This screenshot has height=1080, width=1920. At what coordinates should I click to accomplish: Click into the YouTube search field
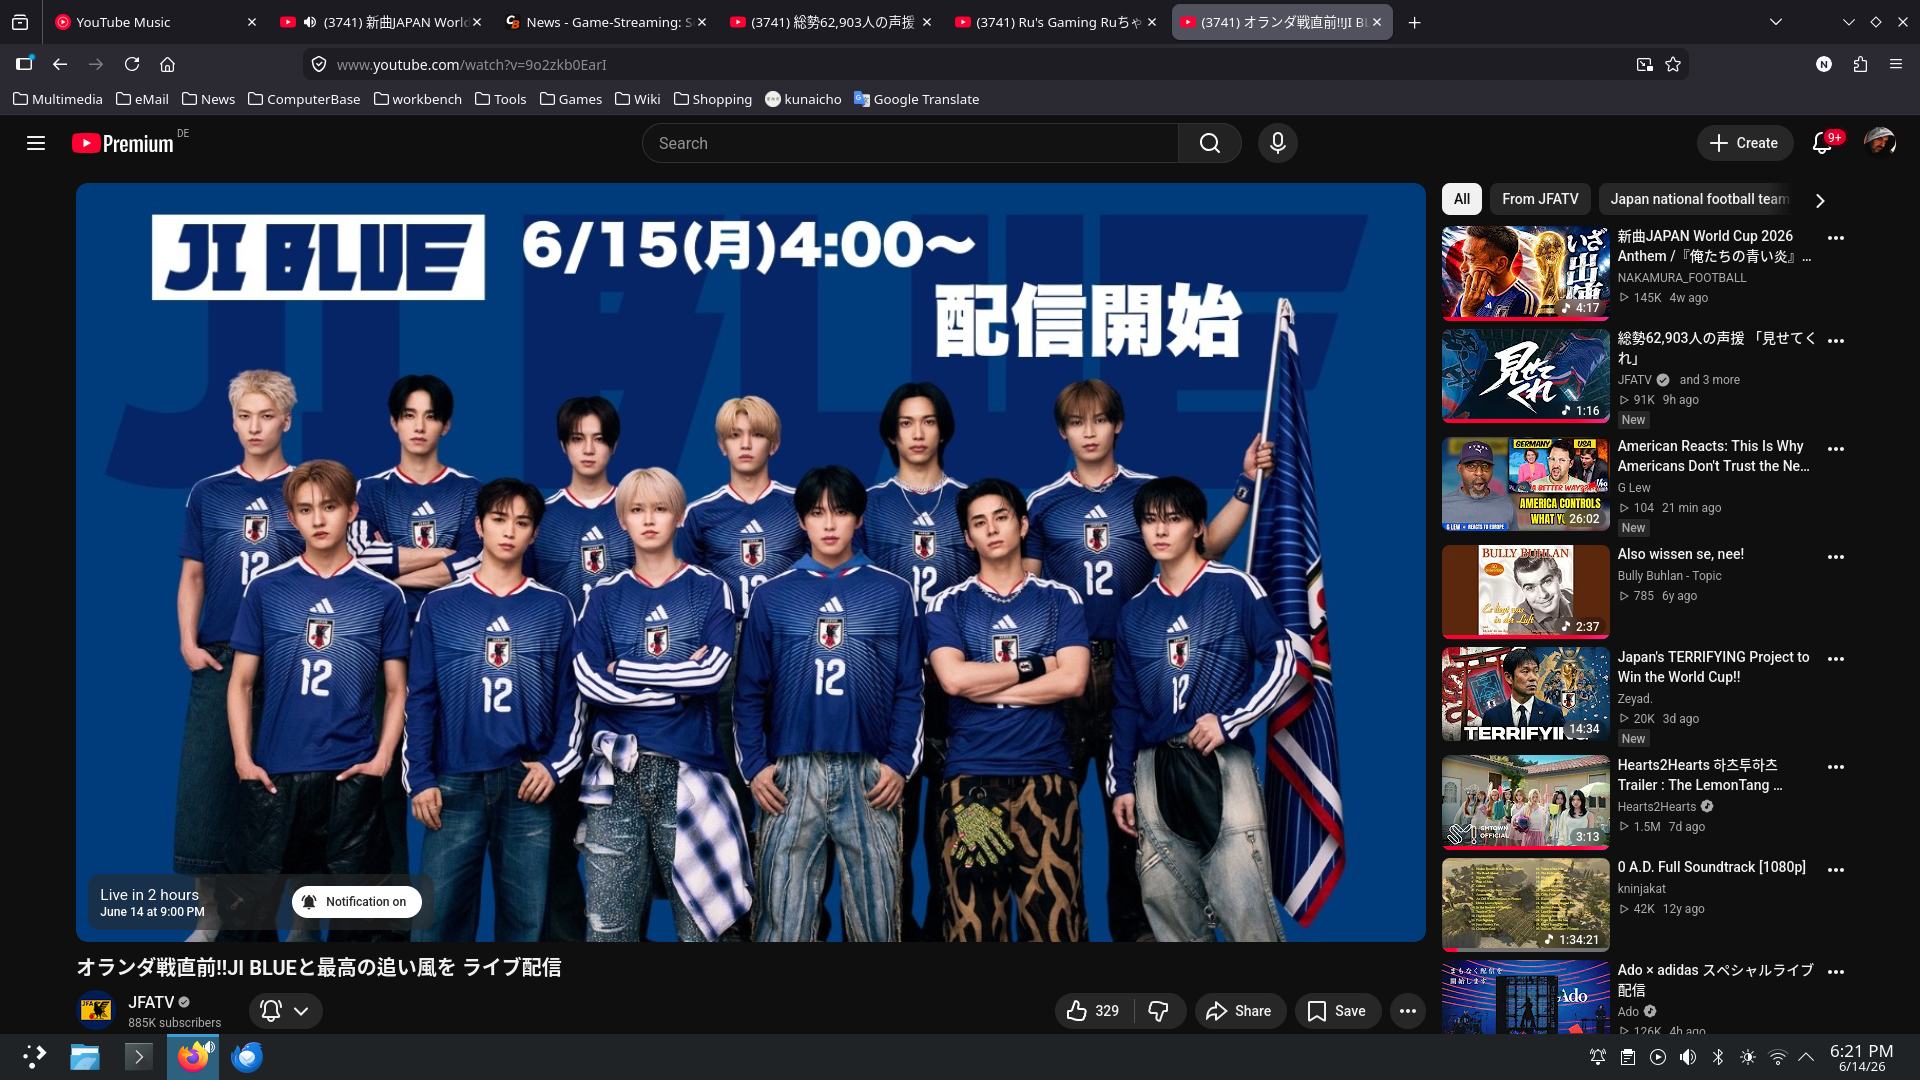click(910, 143)
